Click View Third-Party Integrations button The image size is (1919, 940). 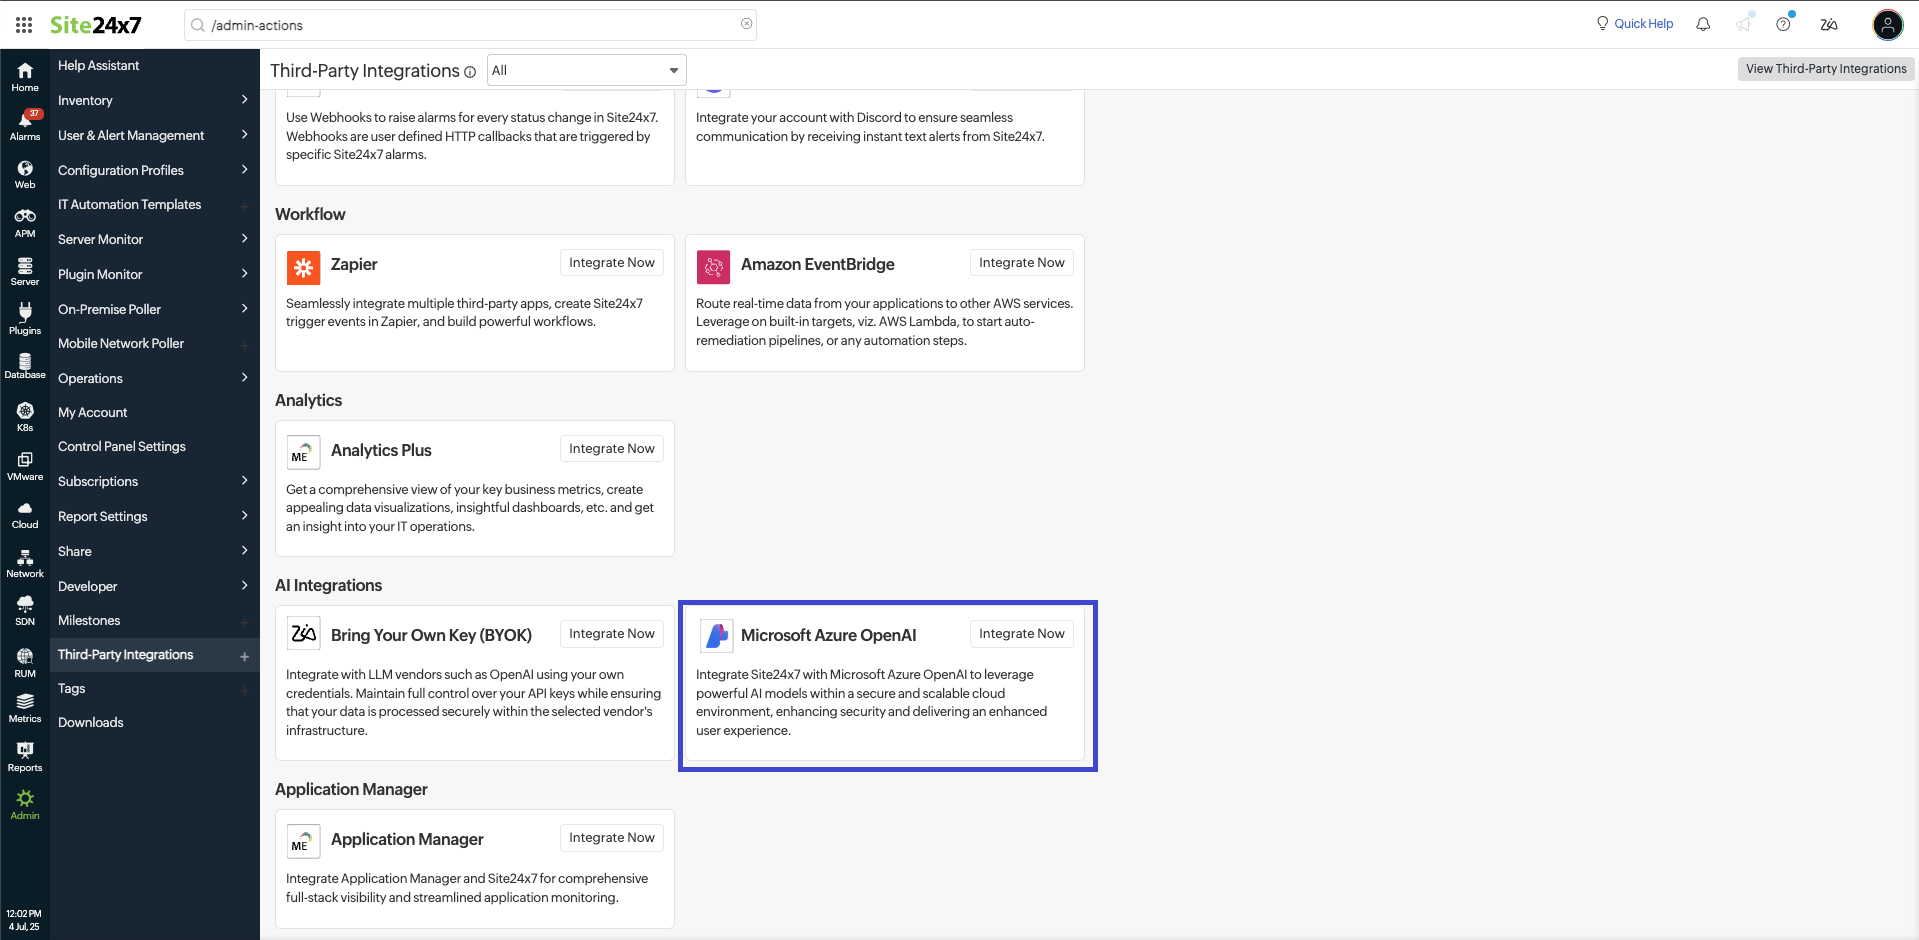point(1824,69)
